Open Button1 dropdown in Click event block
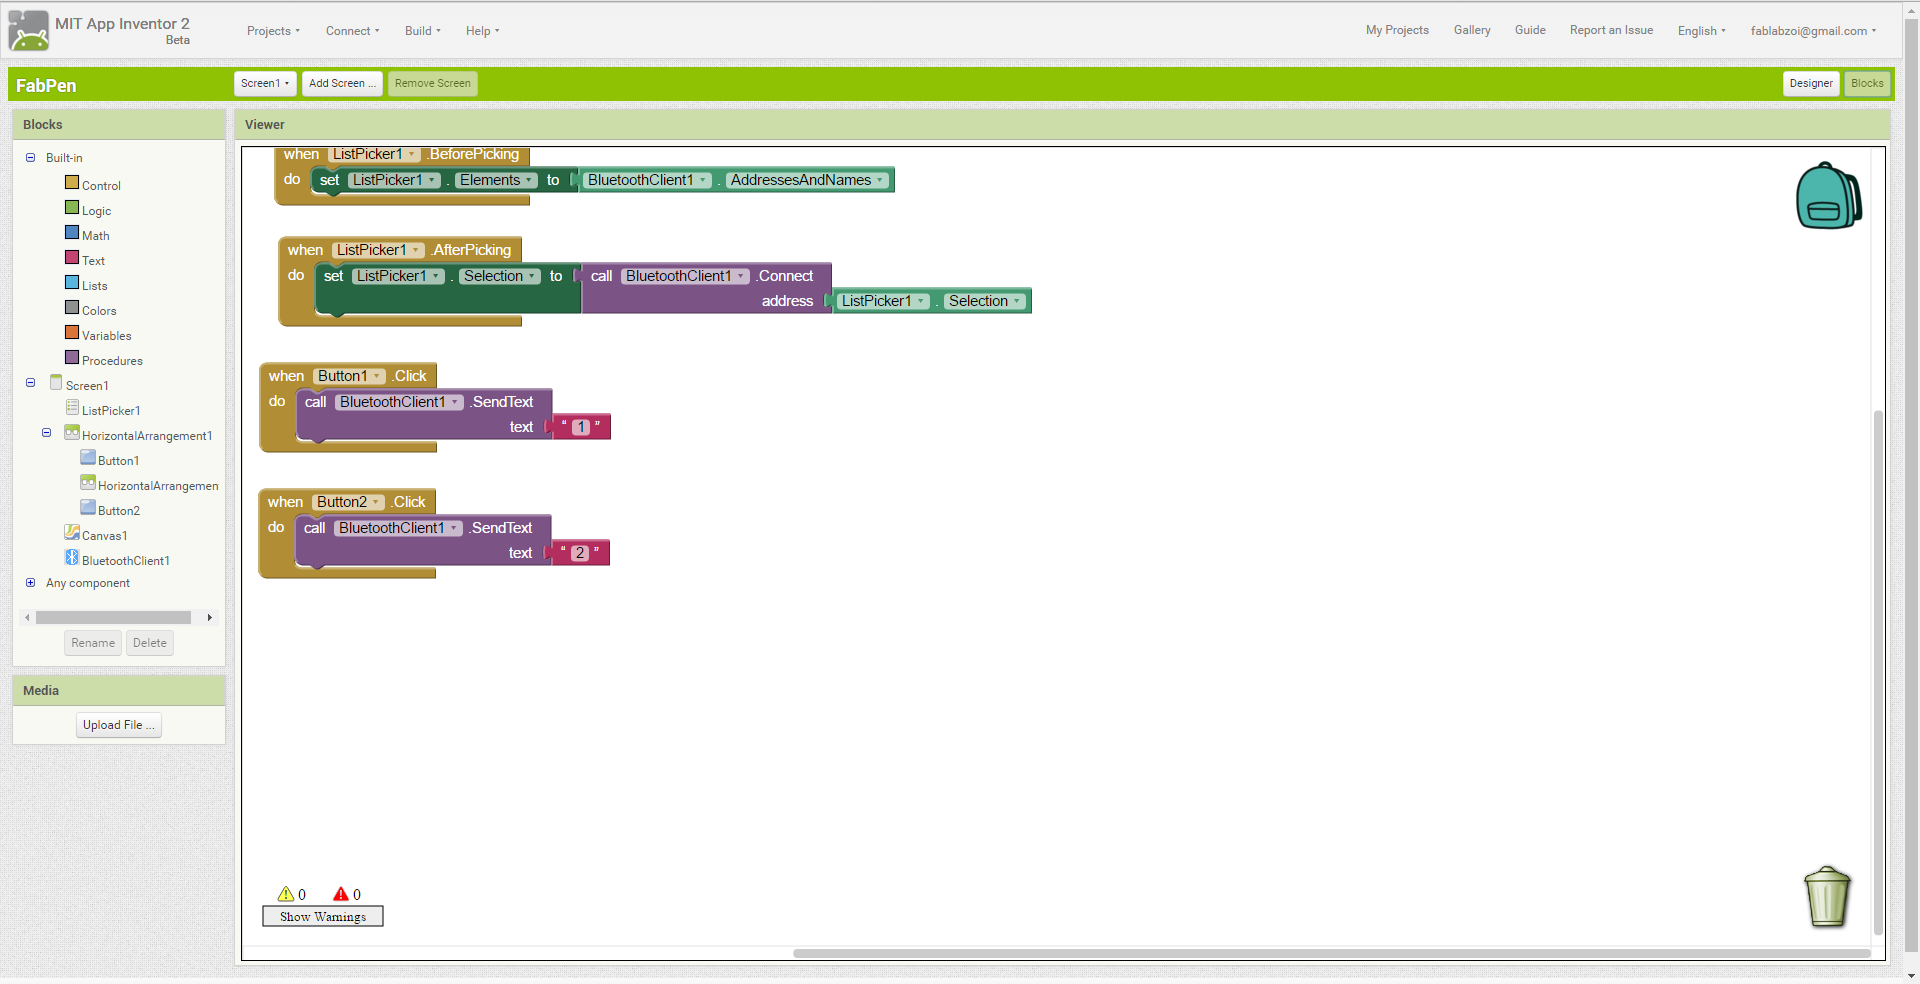Image resolution: width=1920 pixels, height=984 pixels. 349,376
